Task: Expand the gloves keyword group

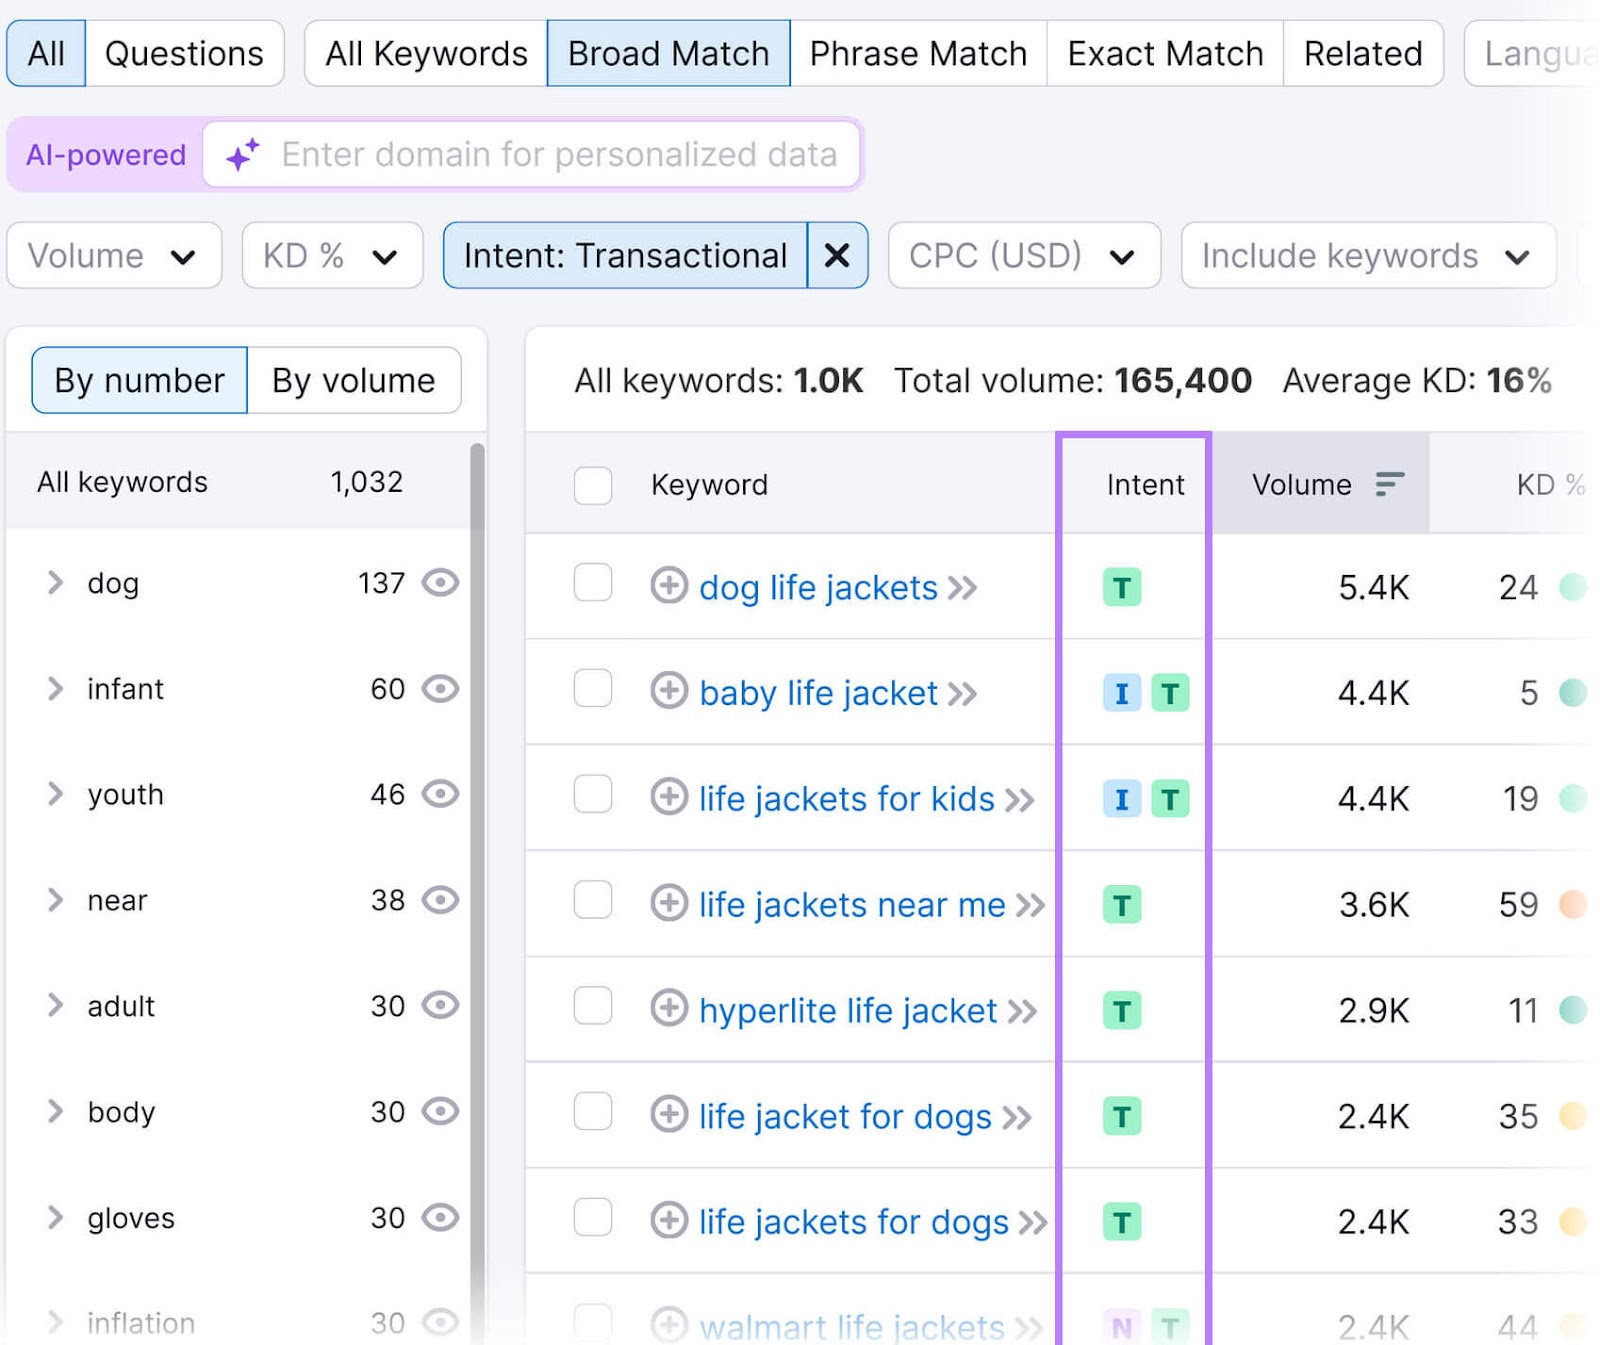Action: coord(56,1217)
